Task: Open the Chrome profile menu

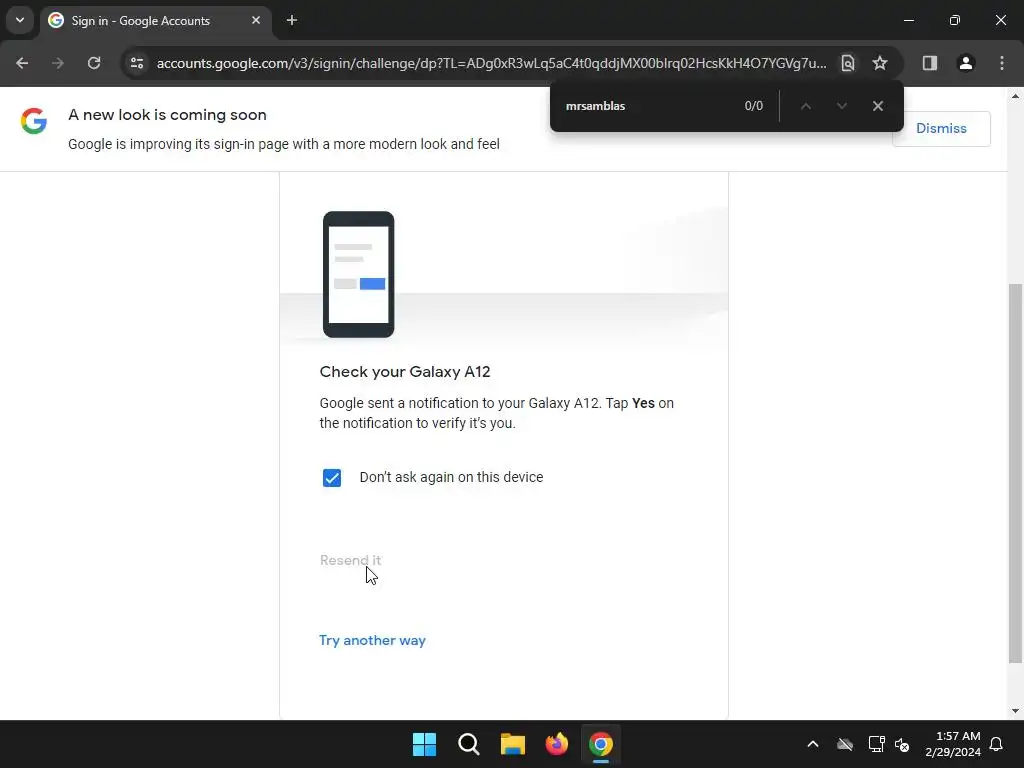Action: 965,63
